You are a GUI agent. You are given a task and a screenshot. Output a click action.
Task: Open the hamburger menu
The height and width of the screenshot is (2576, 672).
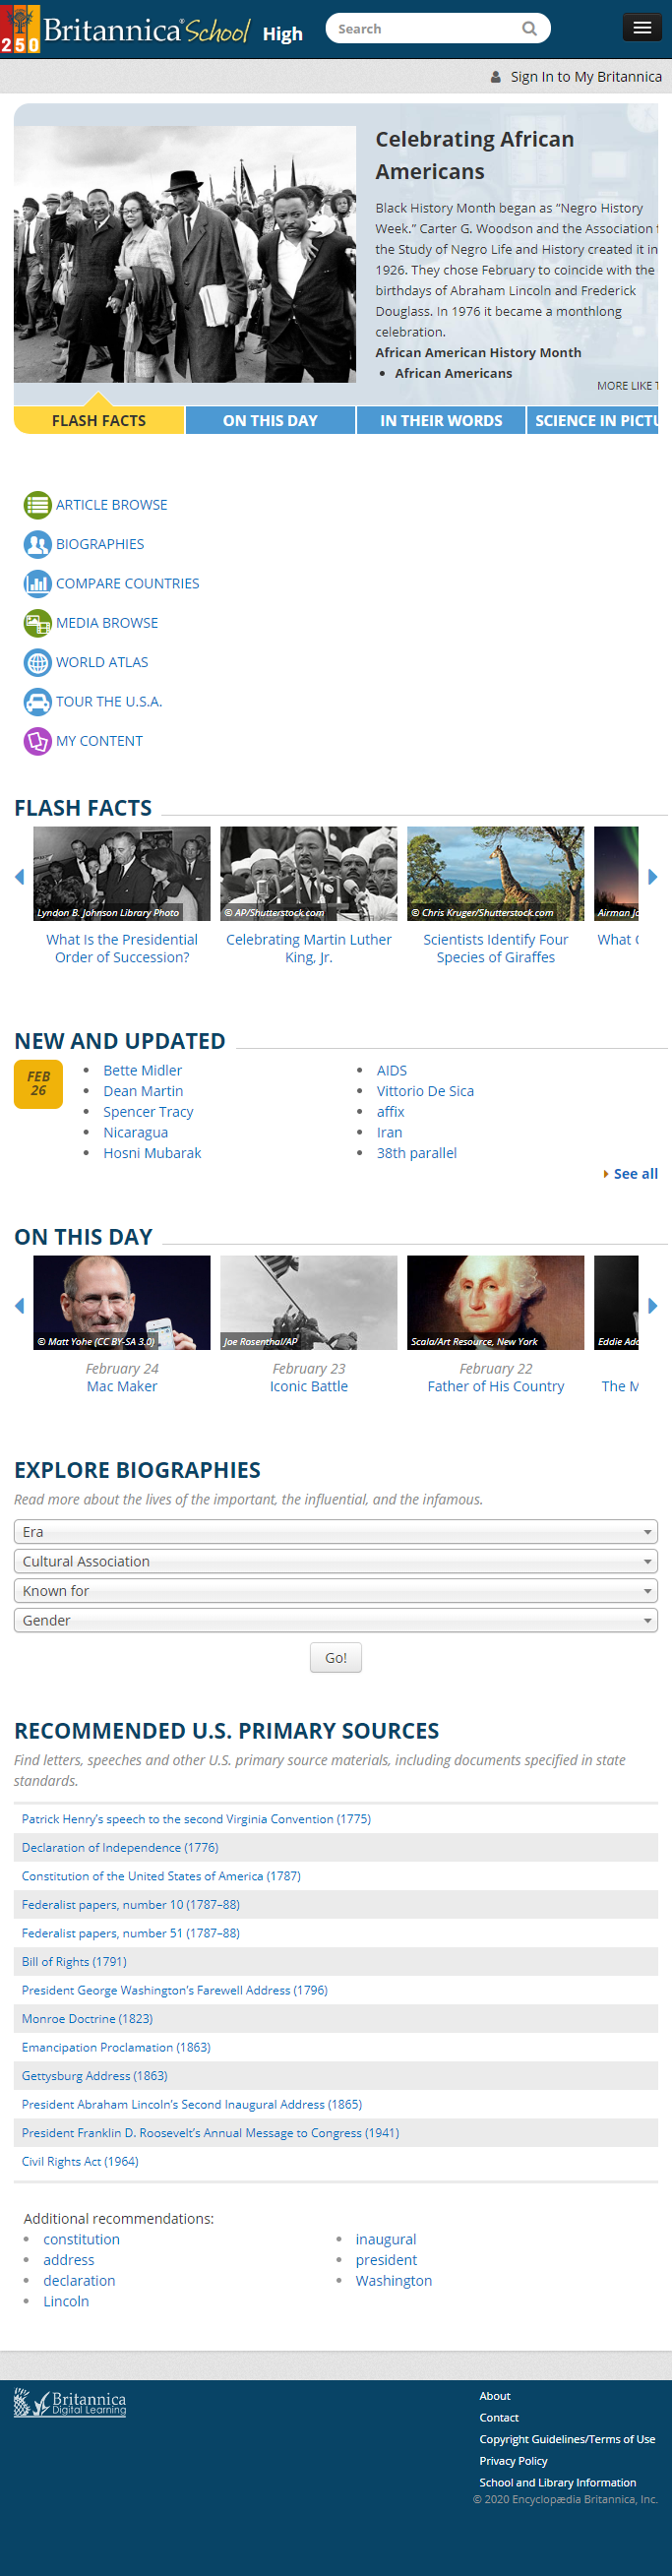pyautogui.click(x=641, y=28)
